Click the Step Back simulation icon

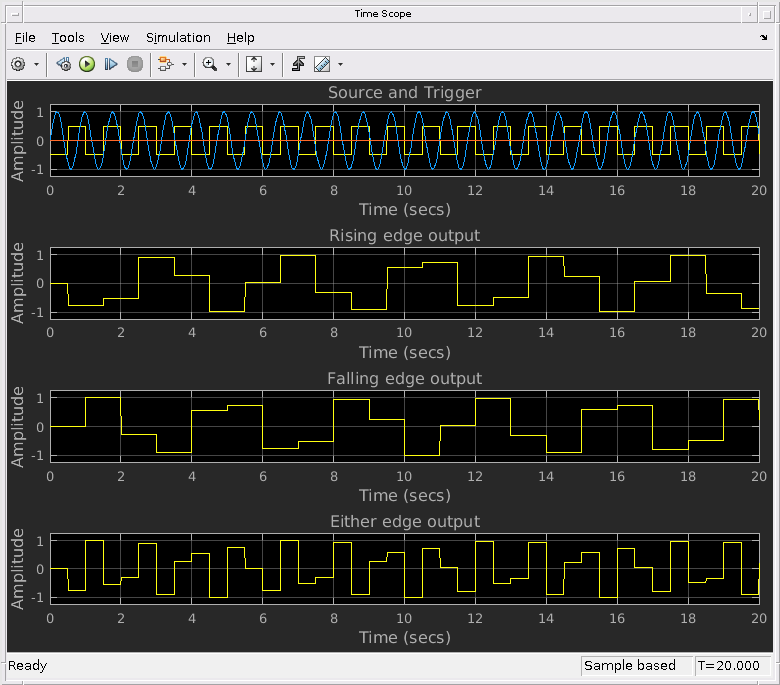(x=63, y=64)
